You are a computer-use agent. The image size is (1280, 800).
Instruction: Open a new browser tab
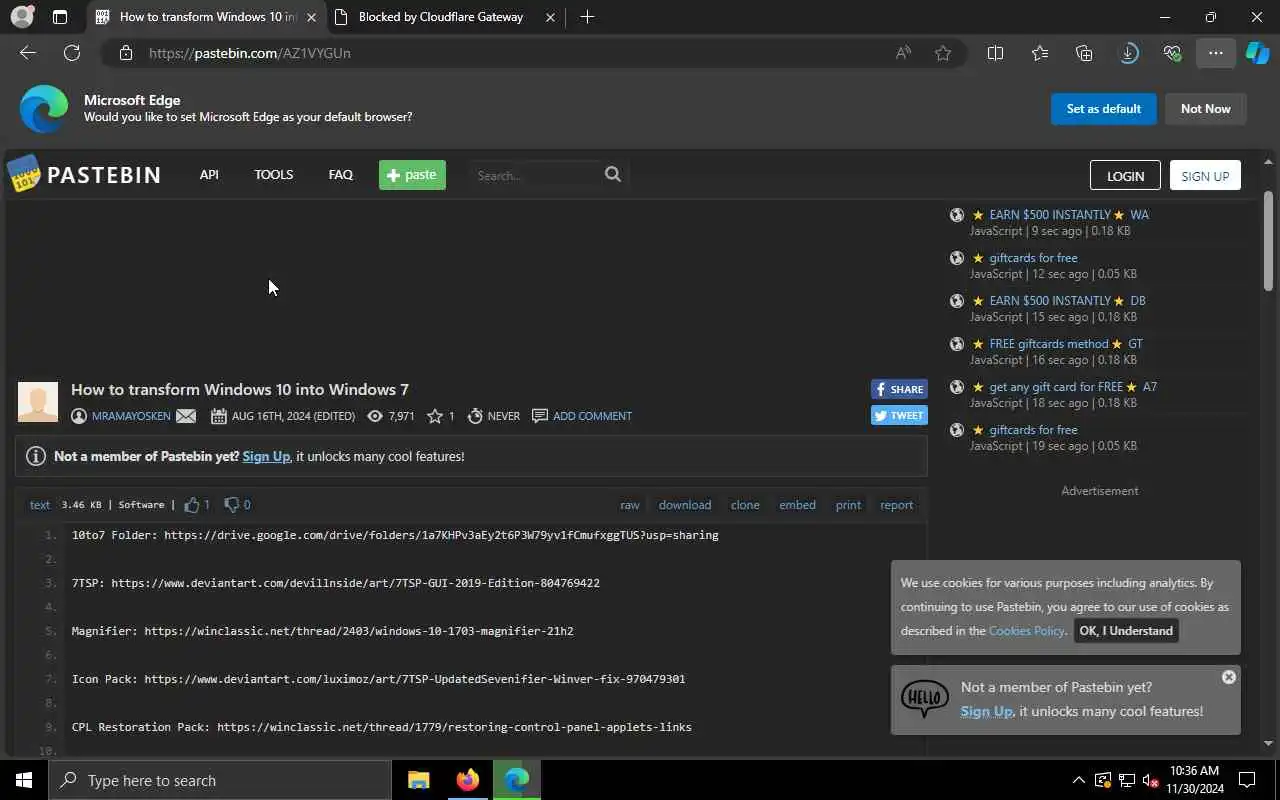(x=587, y=17)
